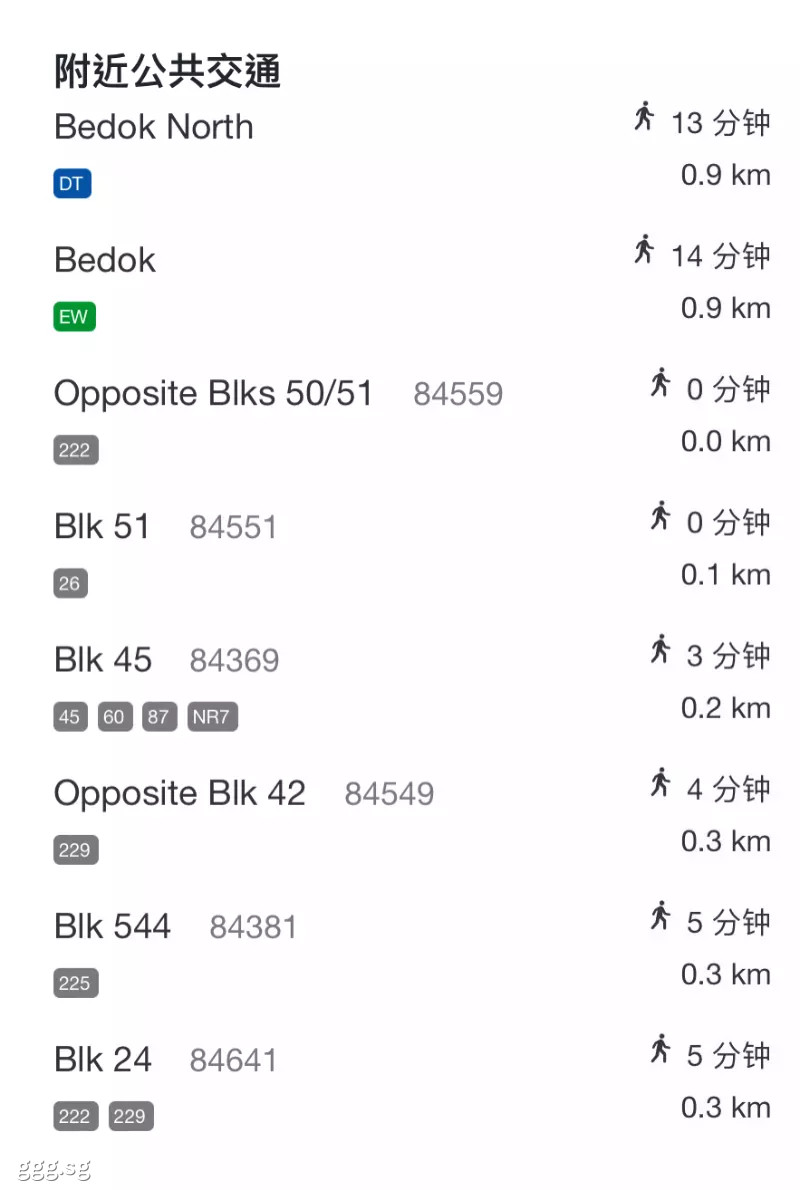Click walking icon beside 13 分钟
Viewport: 800px width, 1190px height.
[644, 116]
